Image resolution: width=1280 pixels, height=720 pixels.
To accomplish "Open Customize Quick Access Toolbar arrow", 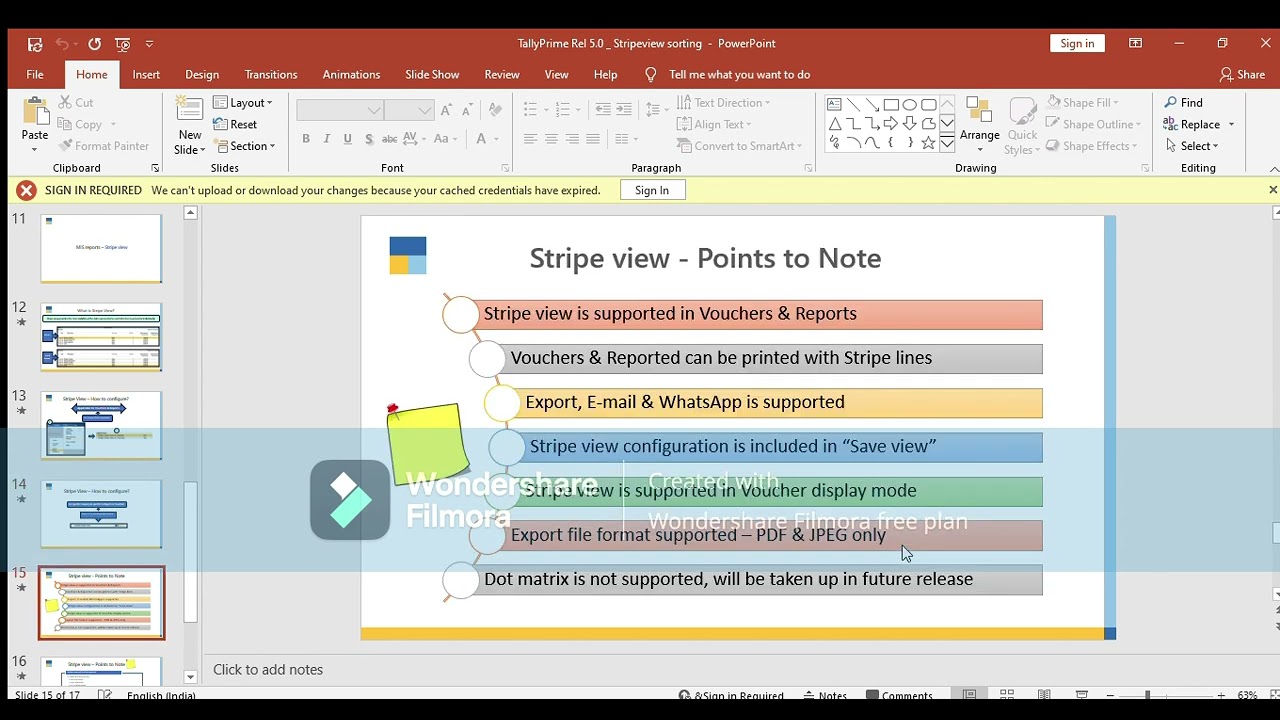I will (149, 44).
